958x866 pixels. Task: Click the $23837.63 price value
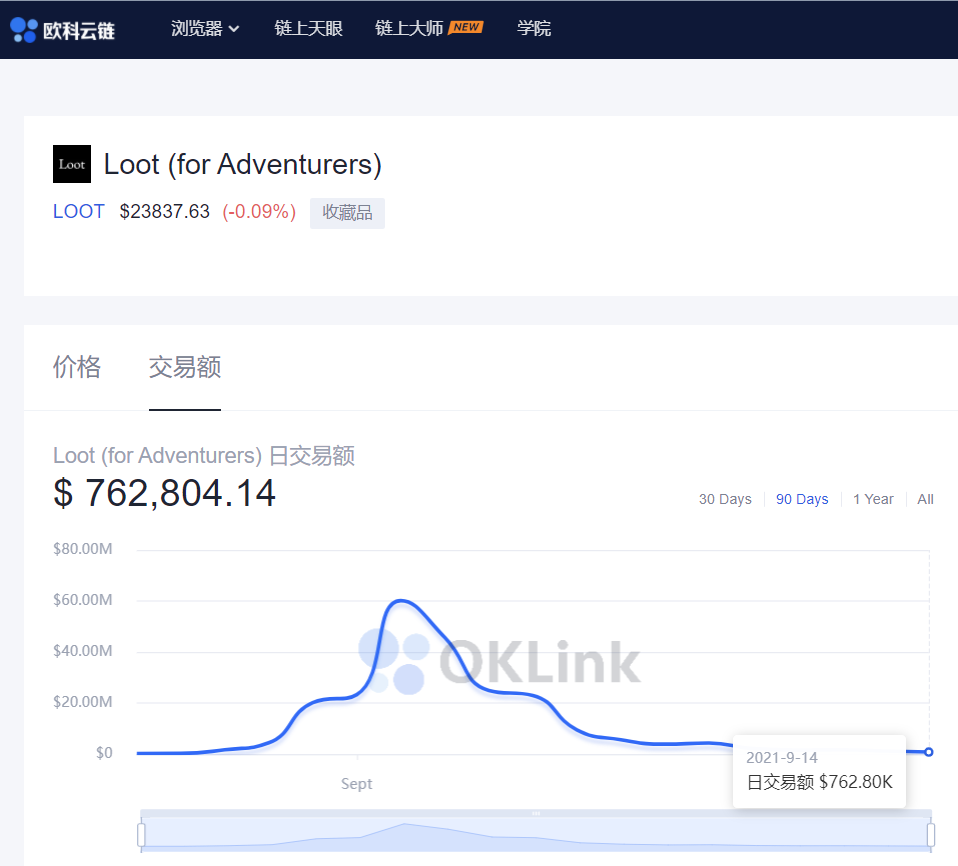pos(164,211)
